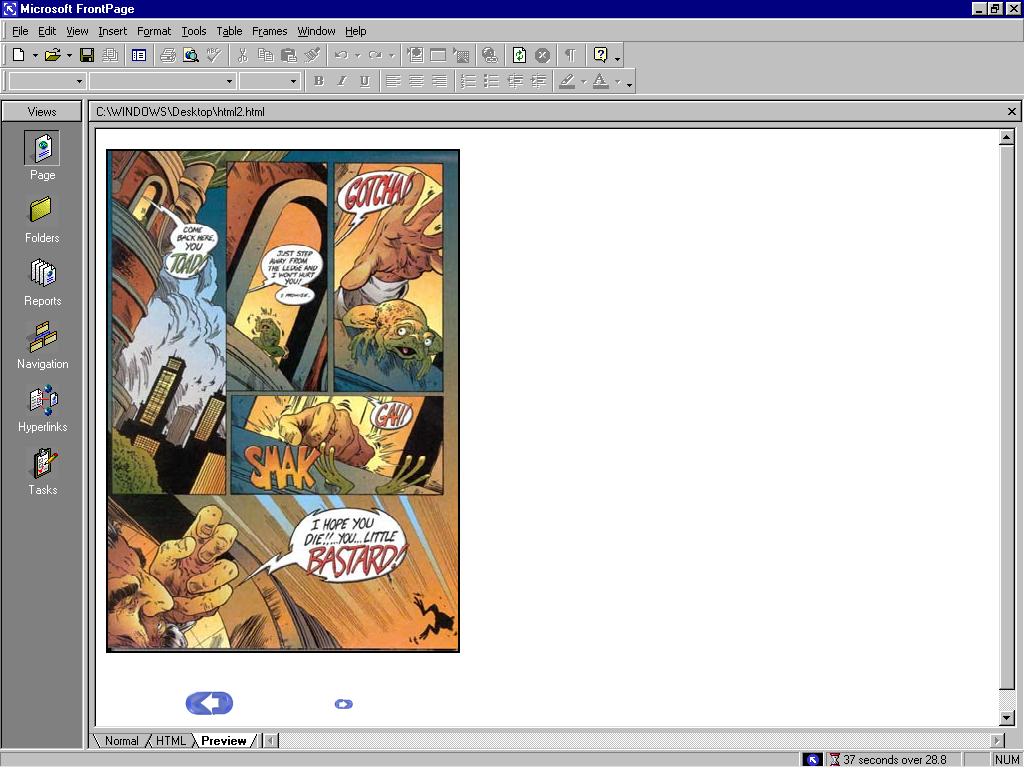This screenshot has width=1024, height=768.
Task: Click the Numbering list icon
Action: pos(468,81)
